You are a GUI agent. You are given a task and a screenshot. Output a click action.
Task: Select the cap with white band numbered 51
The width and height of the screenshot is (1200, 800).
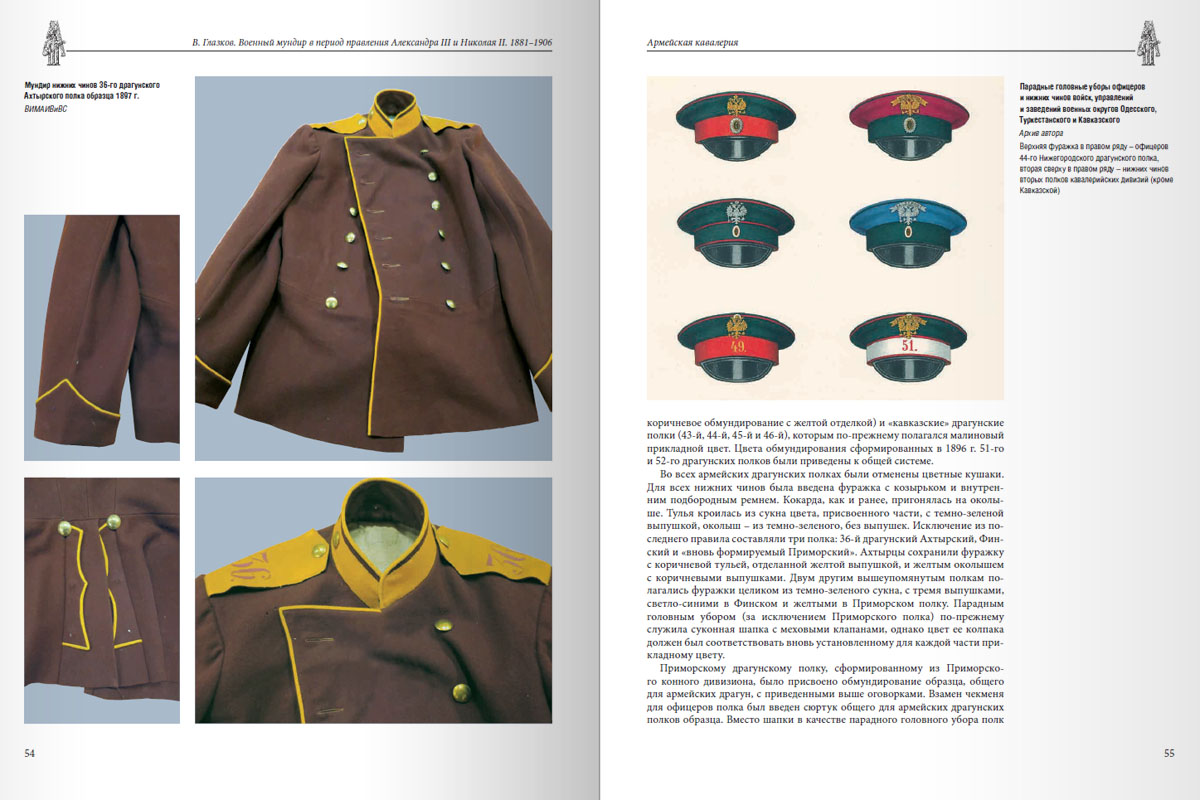coord(907,345)
